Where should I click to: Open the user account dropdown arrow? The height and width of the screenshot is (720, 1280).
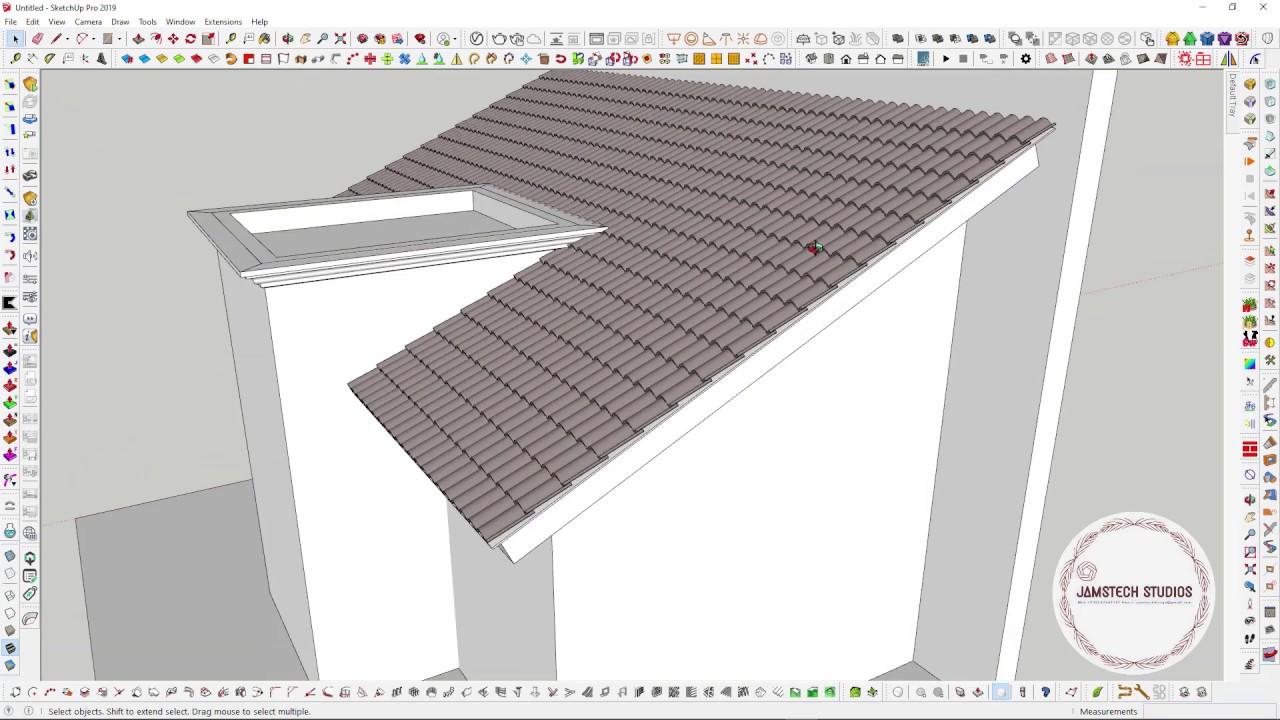pyautogui.click(x=455, y=39)
